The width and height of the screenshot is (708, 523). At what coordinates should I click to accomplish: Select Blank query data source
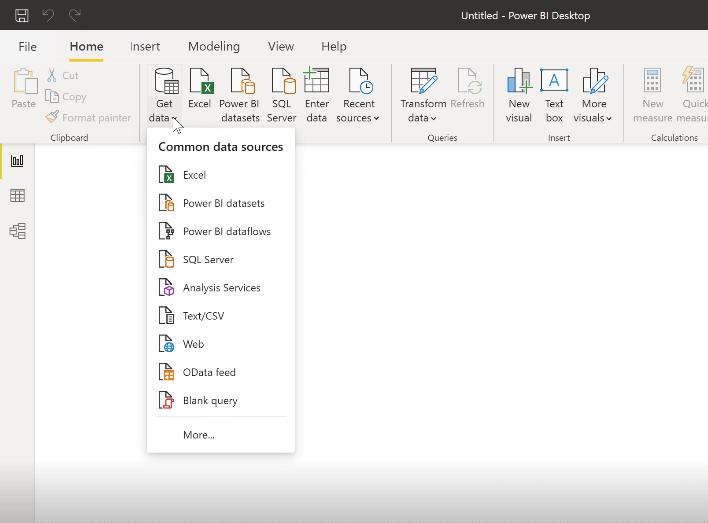pos(210,400)
